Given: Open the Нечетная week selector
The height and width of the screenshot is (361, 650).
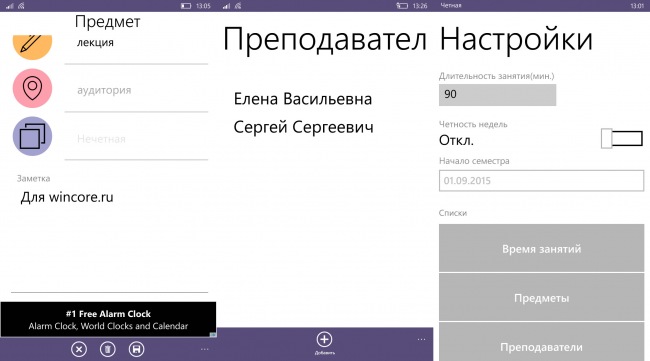Looking at the screenshot, I should point(136,139).
